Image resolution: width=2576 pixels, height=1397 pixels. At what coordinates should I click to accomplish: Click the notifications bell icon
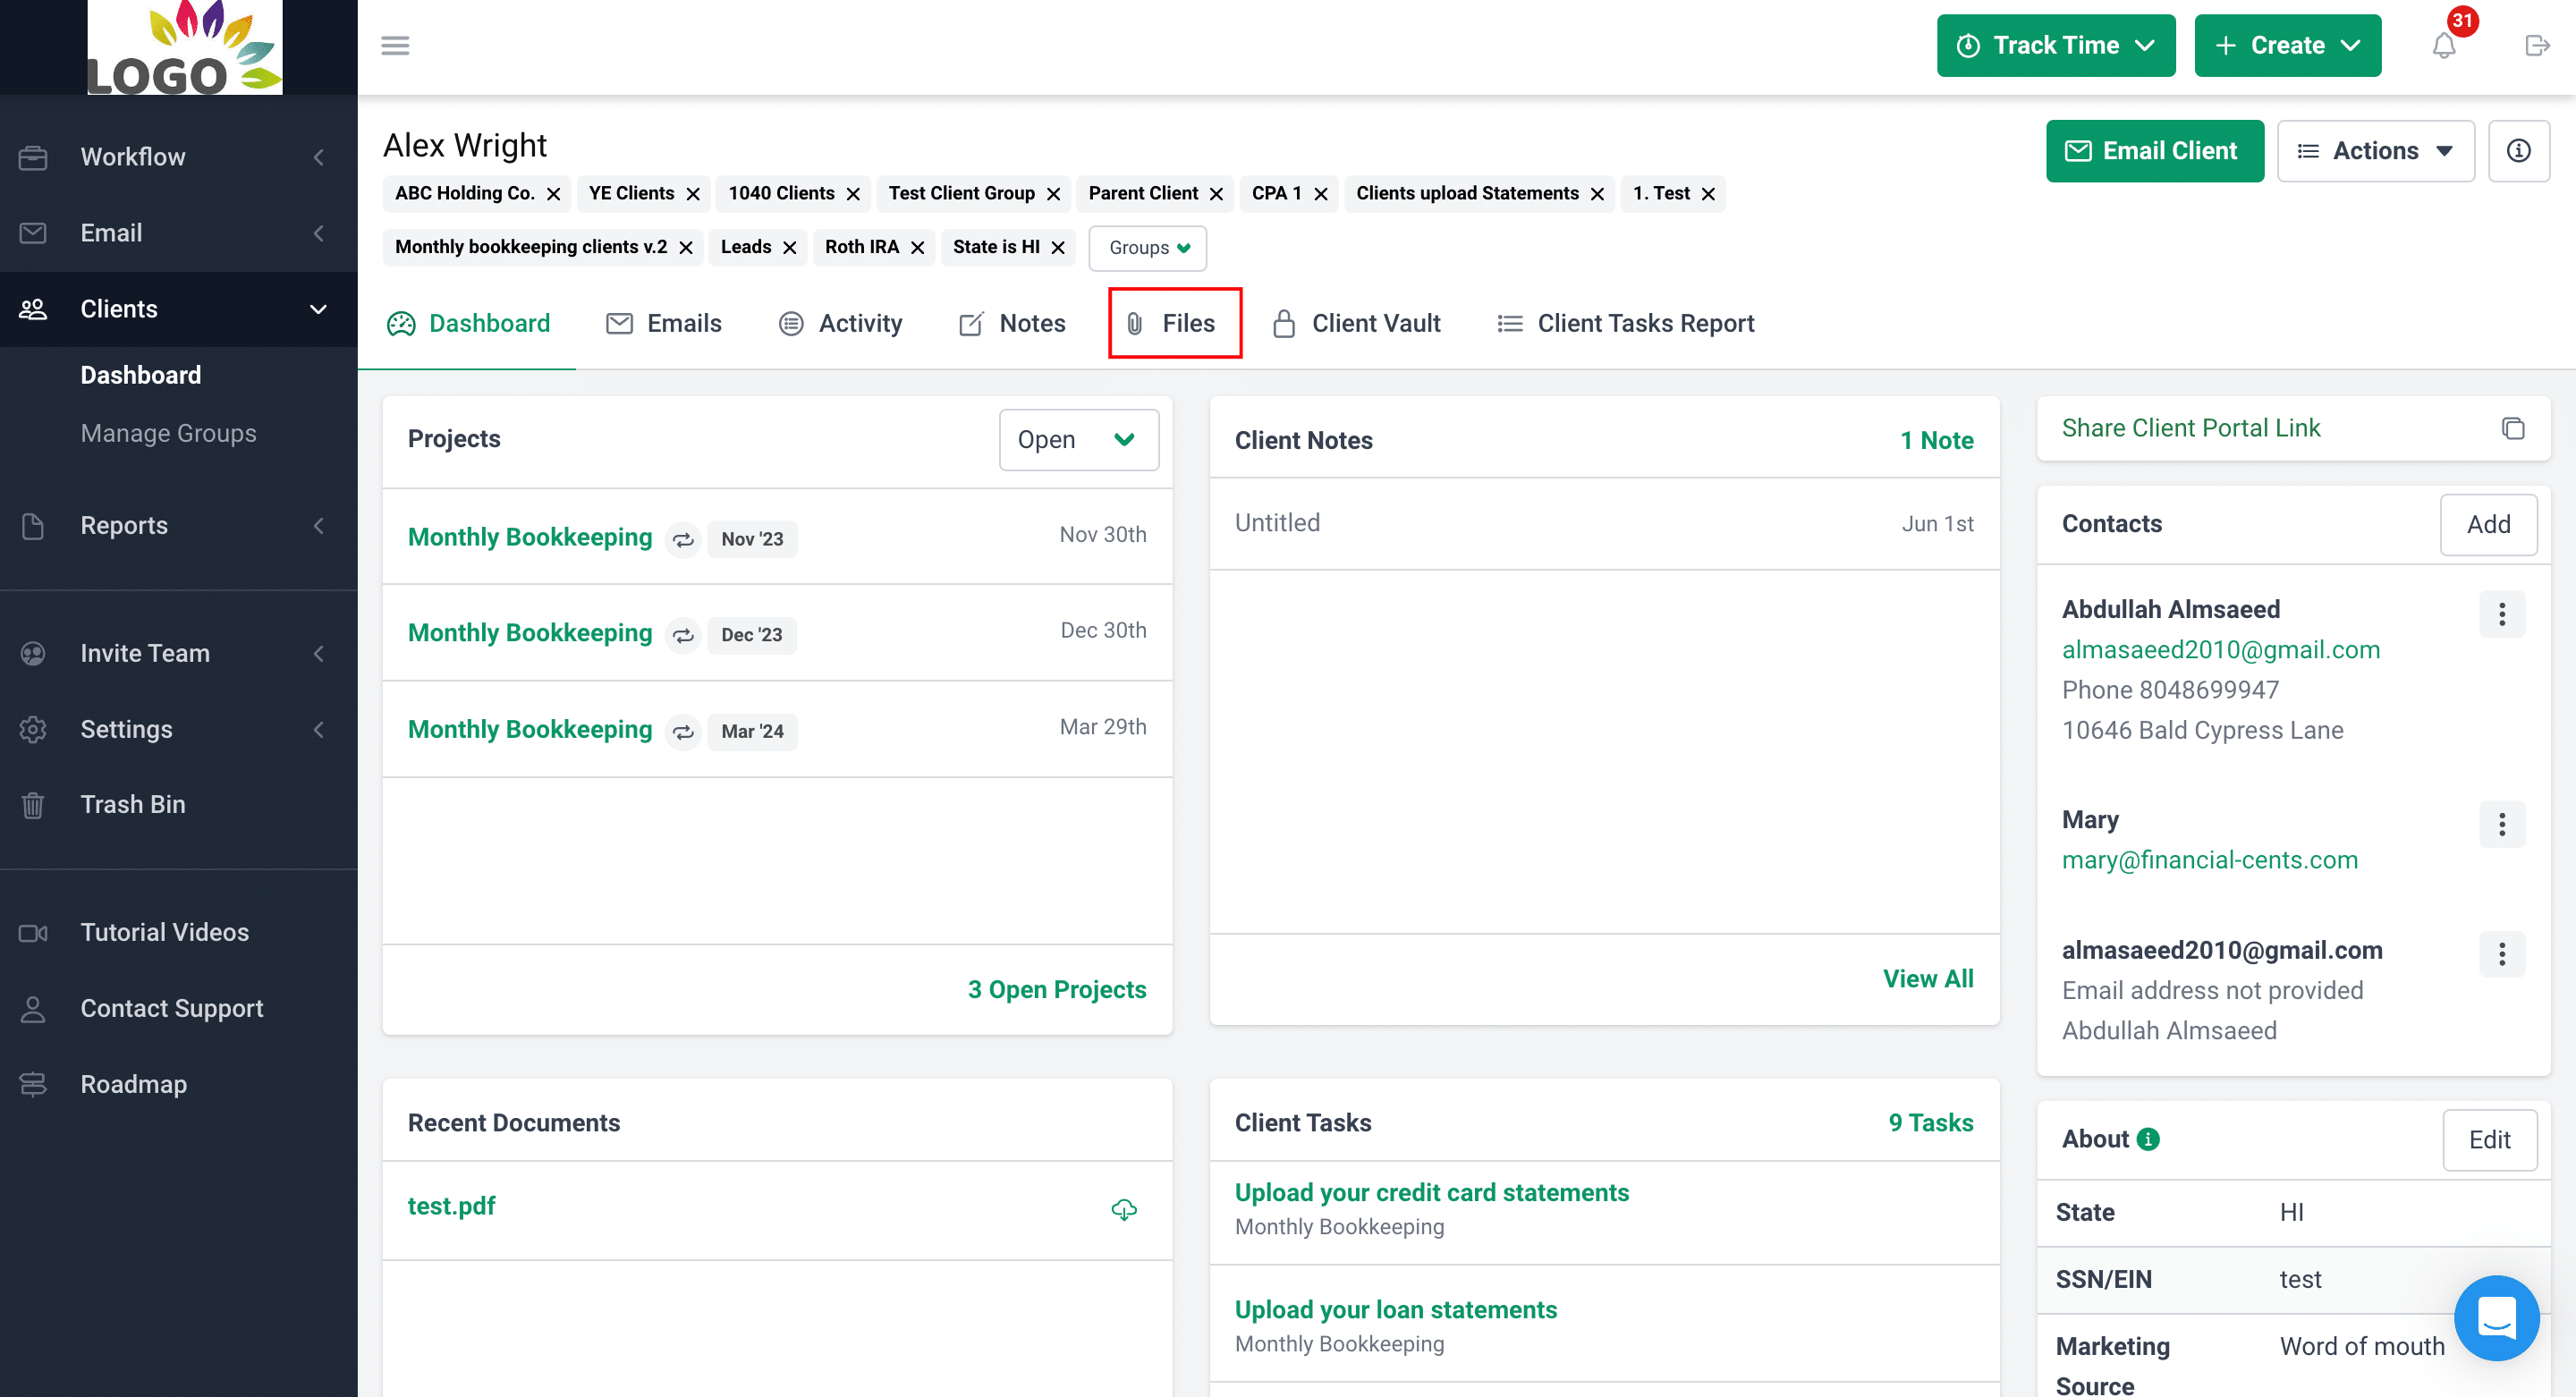click(x=2444, y=47)
